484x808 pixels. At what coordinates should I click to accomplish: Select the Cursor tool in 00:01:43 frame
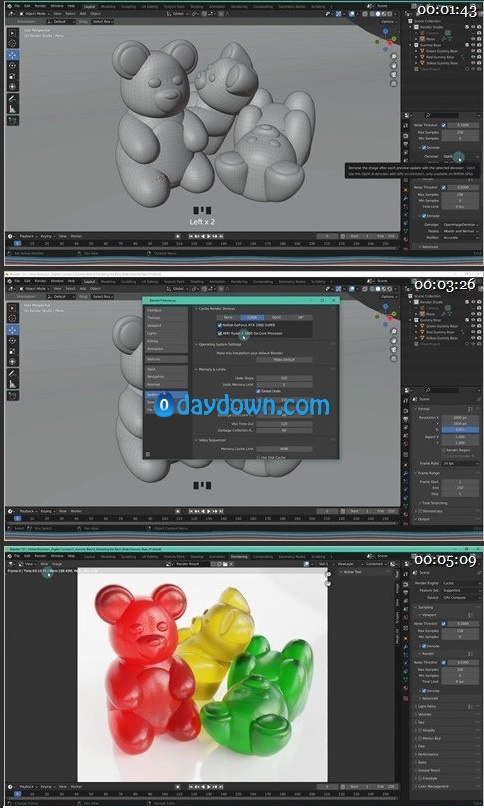coord(12,44)
